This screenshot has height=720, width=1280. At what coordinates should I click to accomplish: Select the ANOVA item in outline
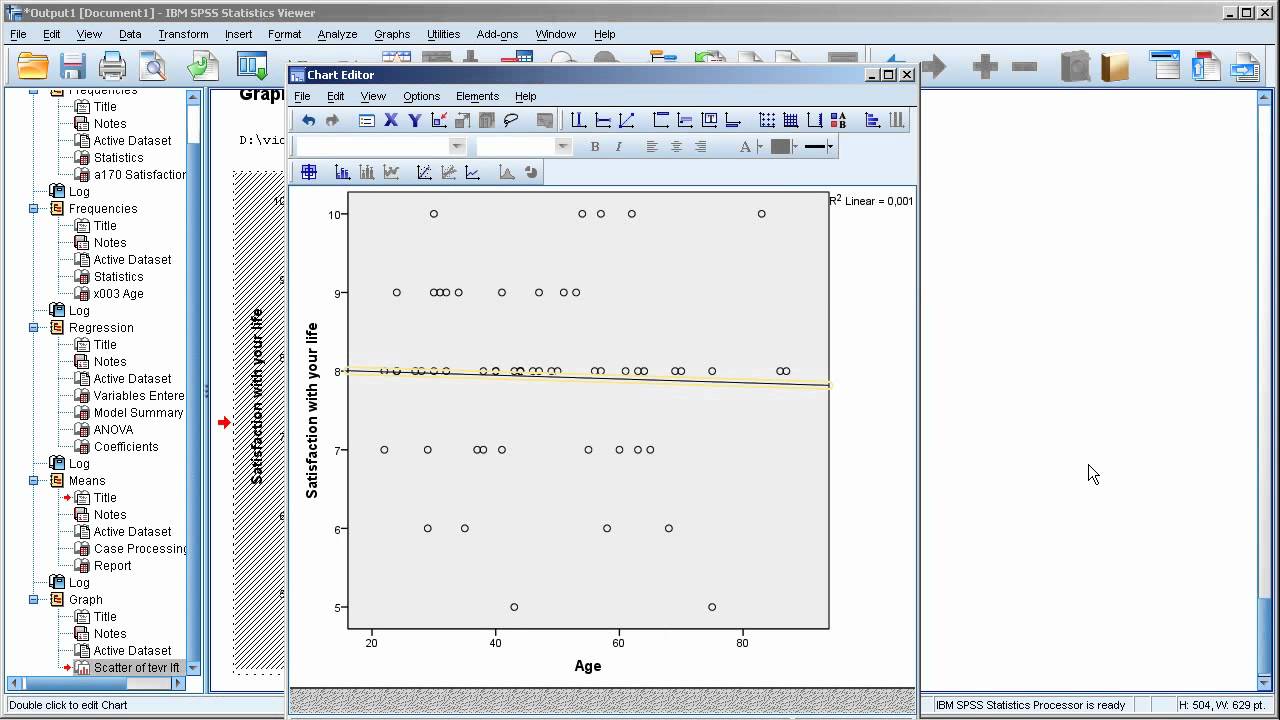pos(113,430)
